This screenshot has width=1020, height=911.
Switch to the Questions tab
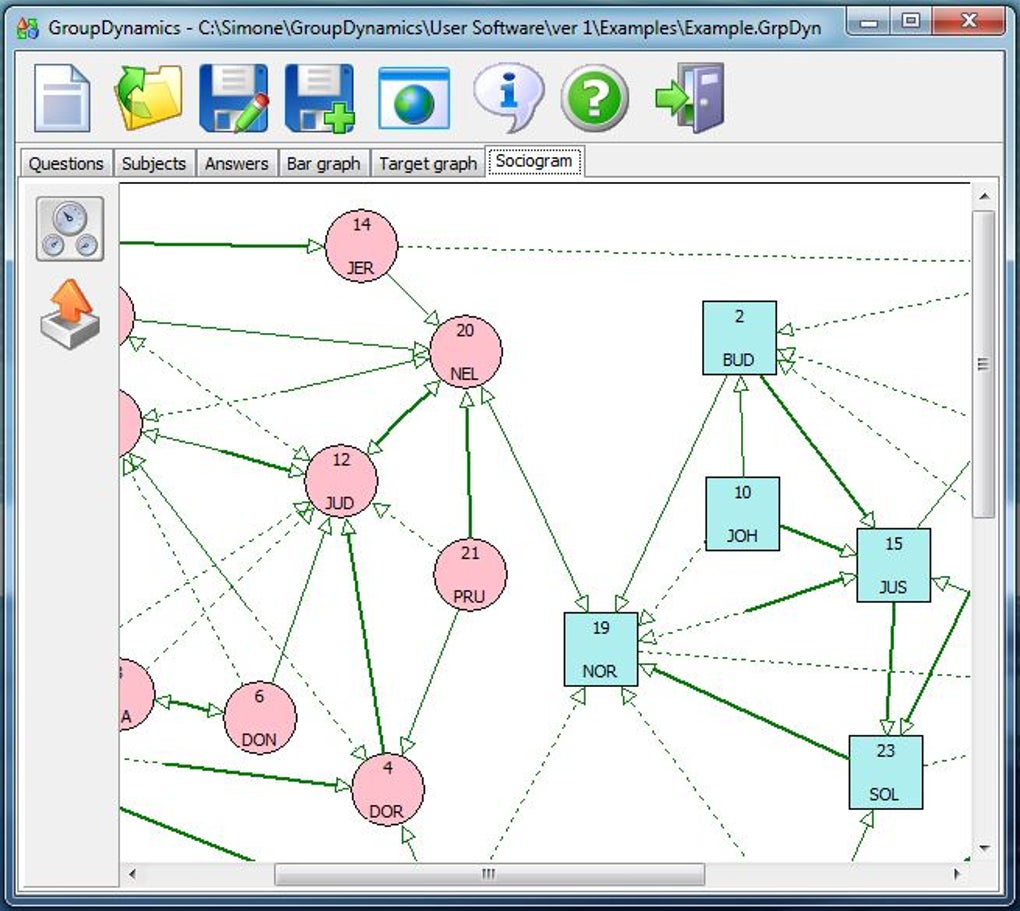66,163
